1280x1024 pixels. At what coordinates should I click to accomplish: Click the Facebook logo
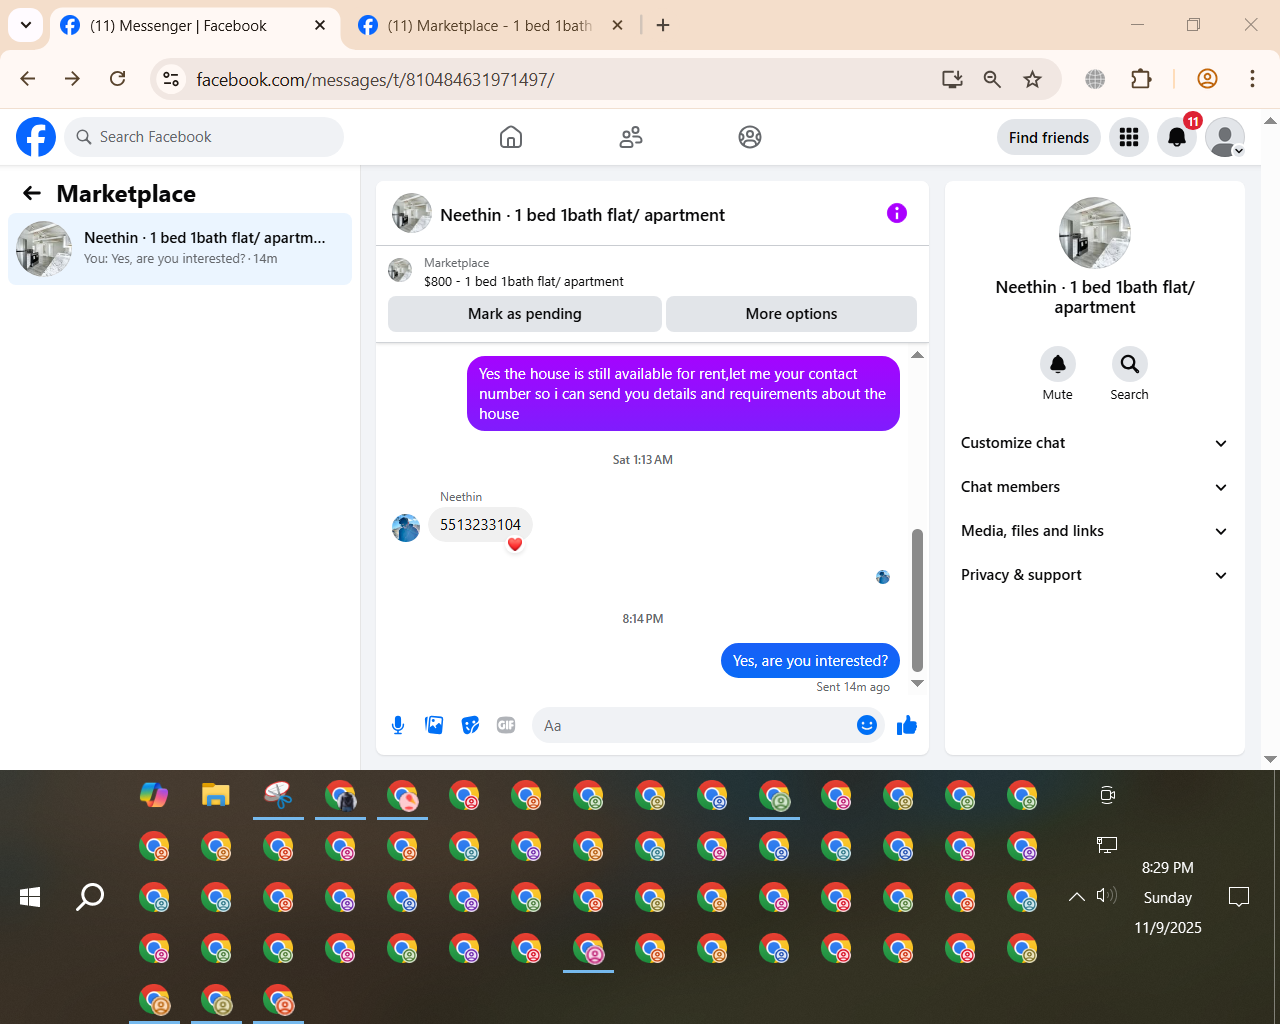36,137
